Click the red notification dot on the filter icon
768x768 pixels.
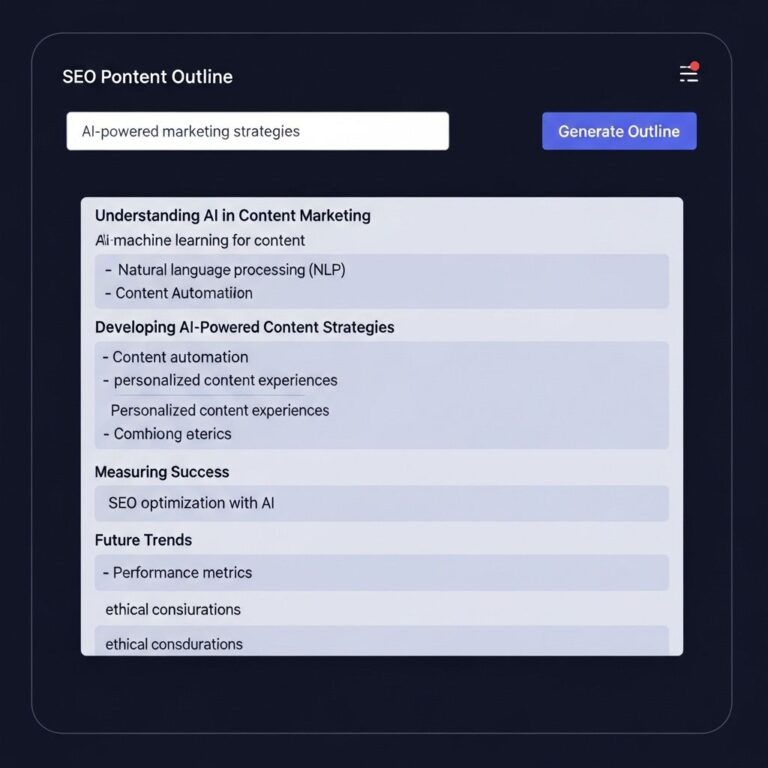[x=694, y=66]
